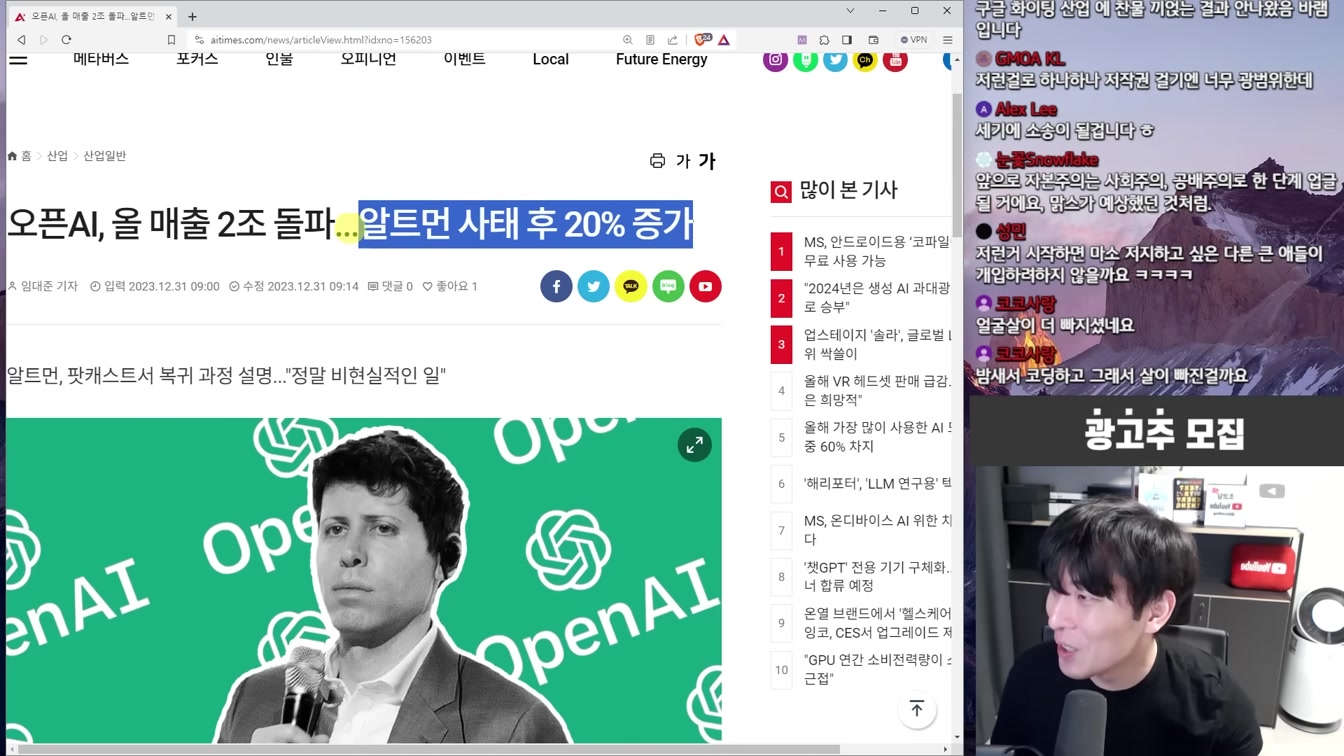Open the zoom magnifier icon in address bar

[627, 40]
